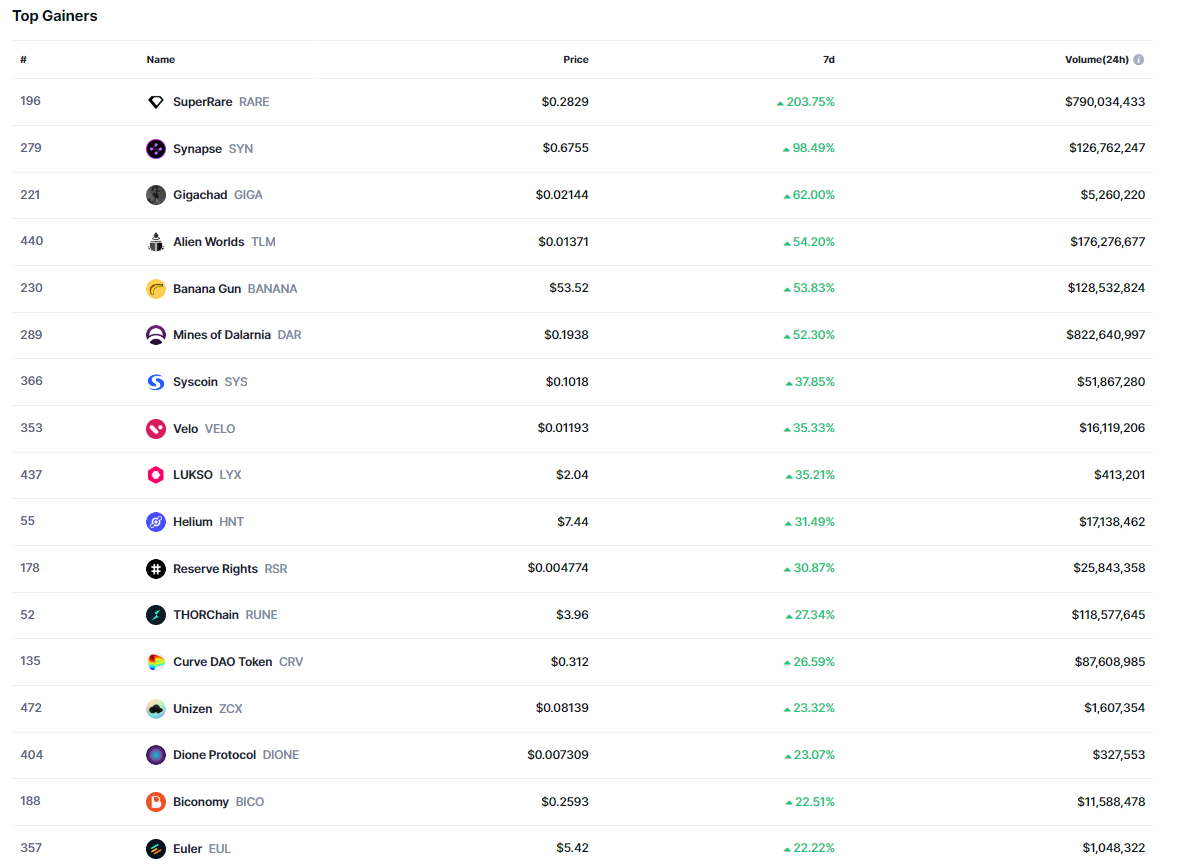
Task: Click the Helium coin logo icon
Action: (x=155, y=522)
